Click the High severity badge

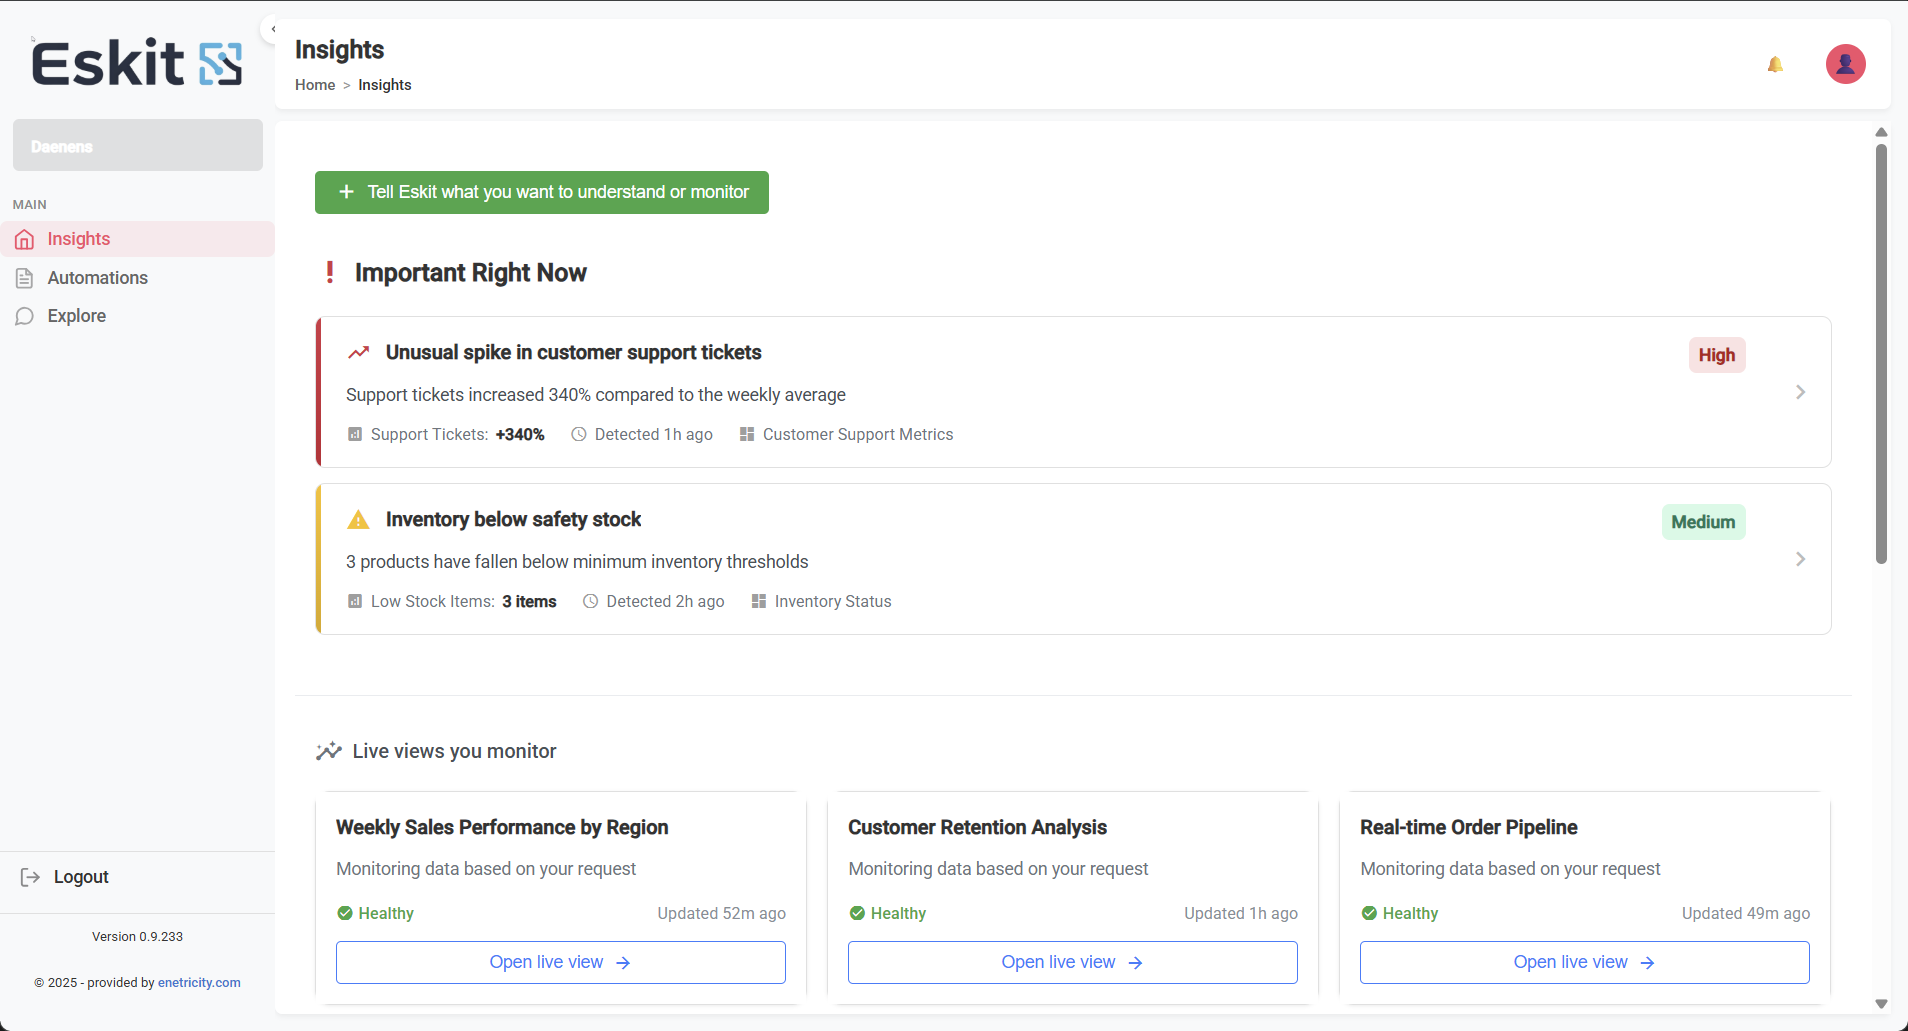[1716, 355]
